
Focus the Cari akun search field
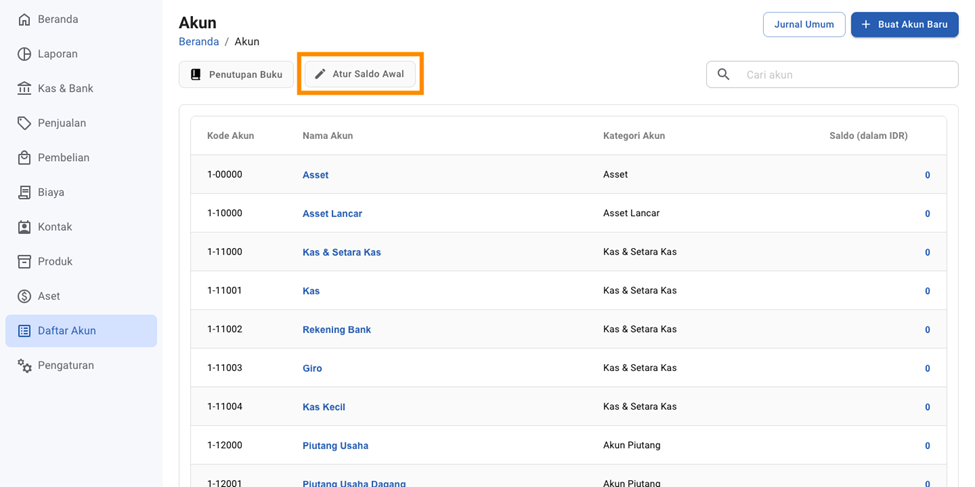point(845,74)
